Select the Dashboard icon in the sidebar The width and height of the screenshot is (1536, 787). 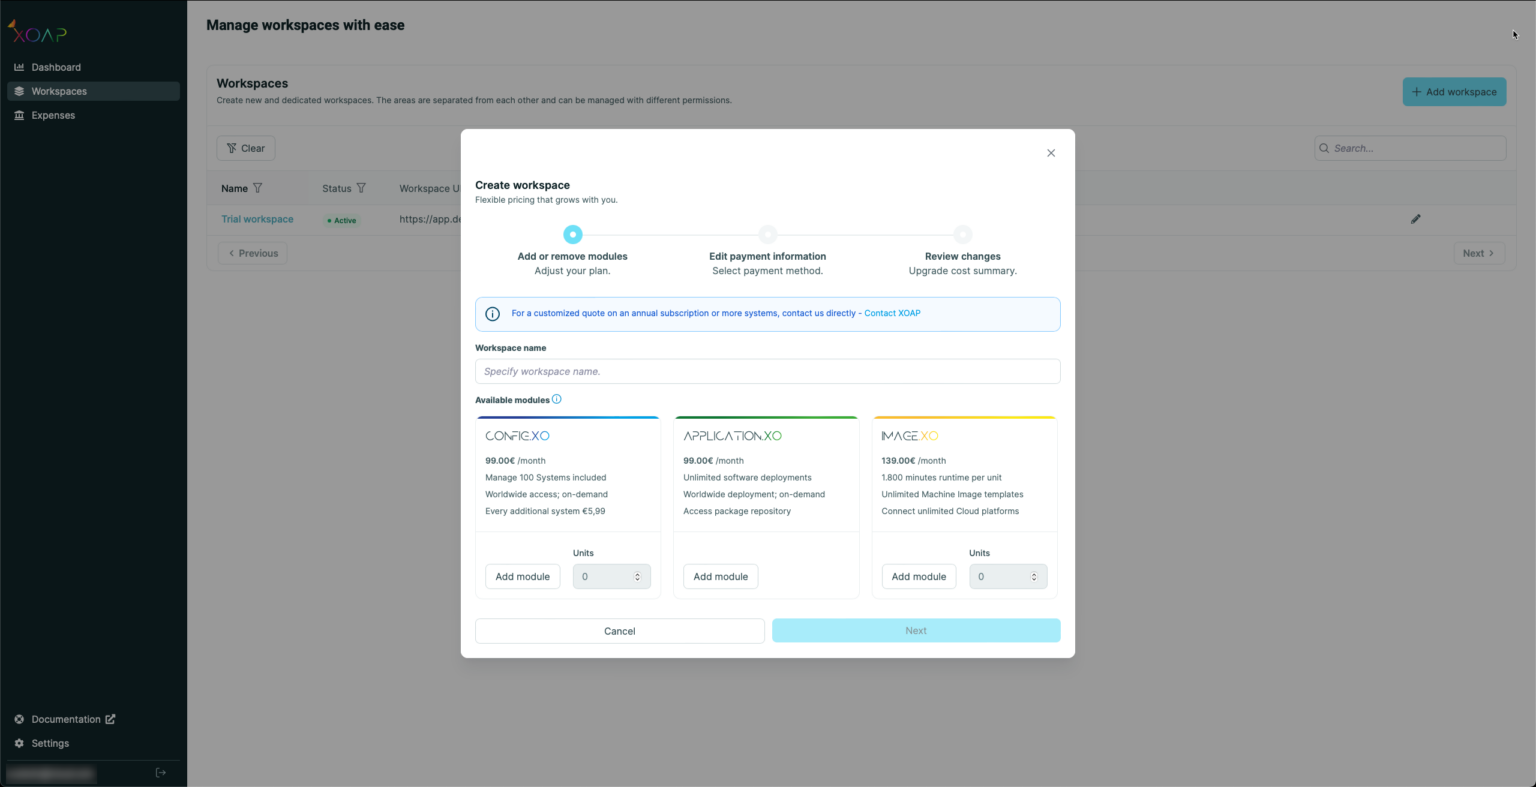[x=18, y=67]
